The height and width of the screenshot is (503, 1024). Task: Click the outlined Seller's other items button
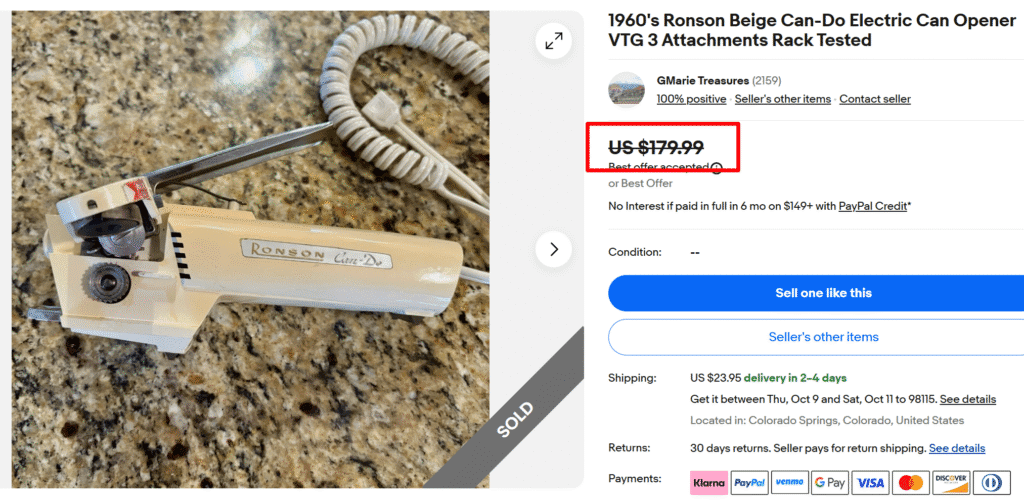pos(823,337)
